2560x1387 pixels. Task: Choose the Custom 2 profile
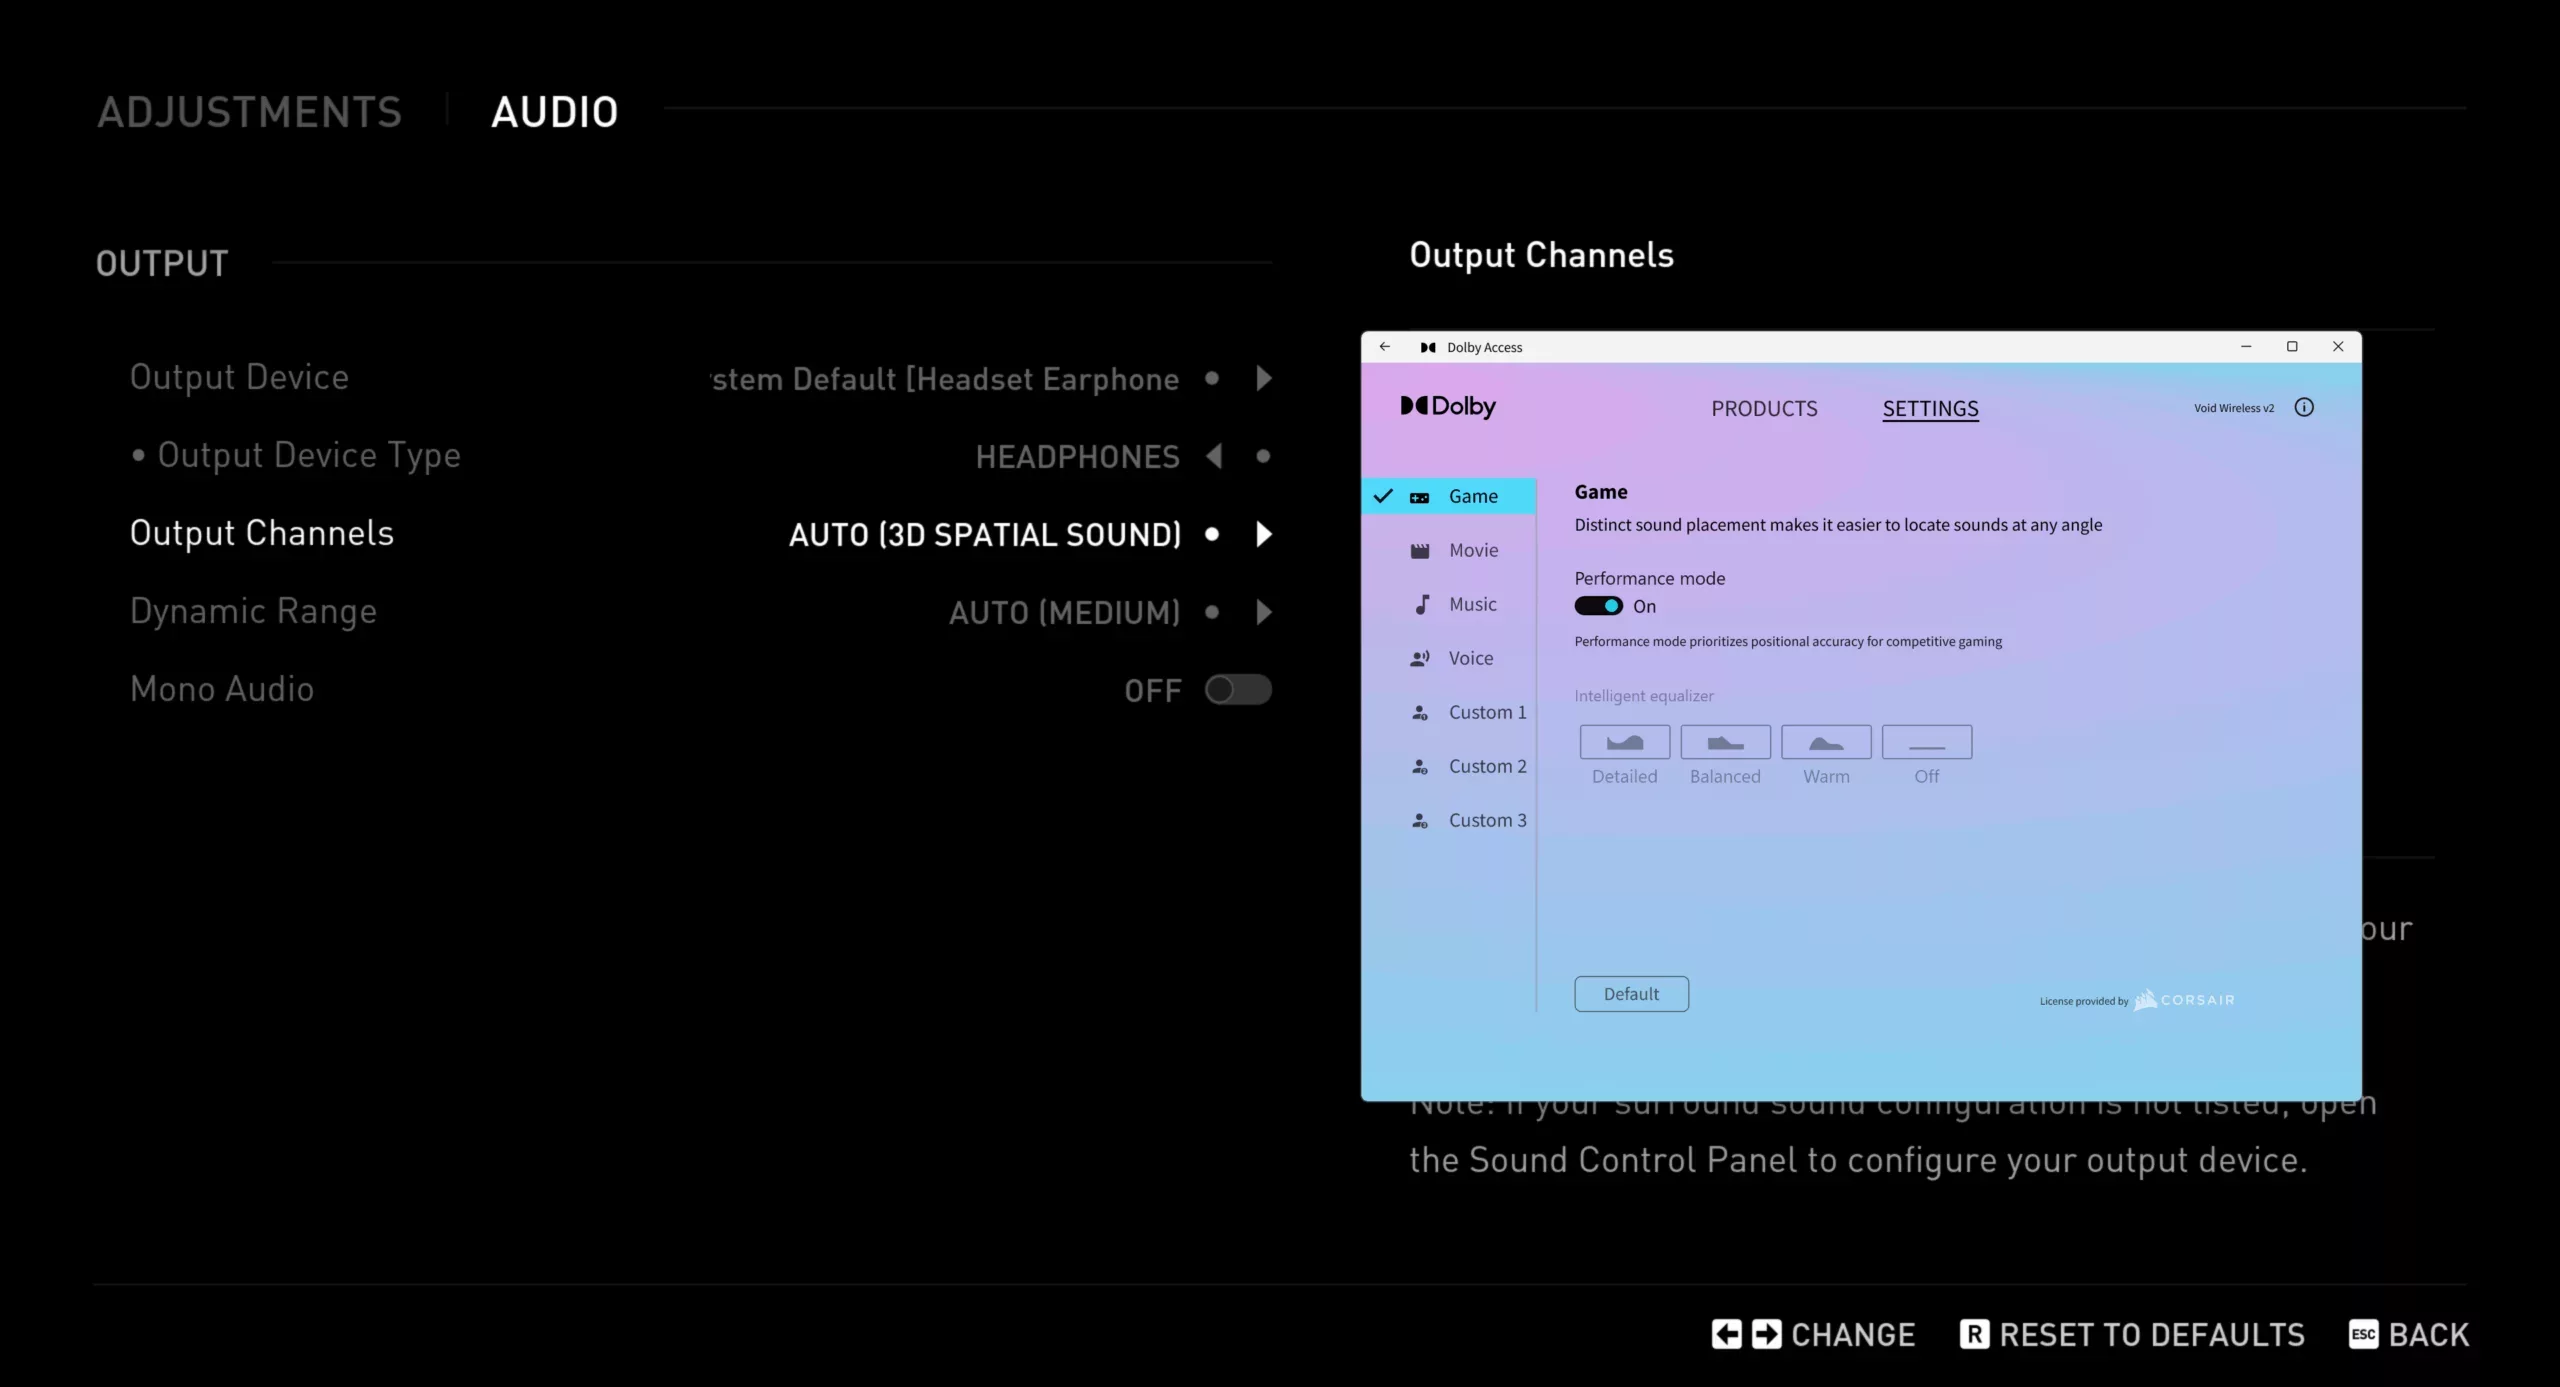point(1449,766)
